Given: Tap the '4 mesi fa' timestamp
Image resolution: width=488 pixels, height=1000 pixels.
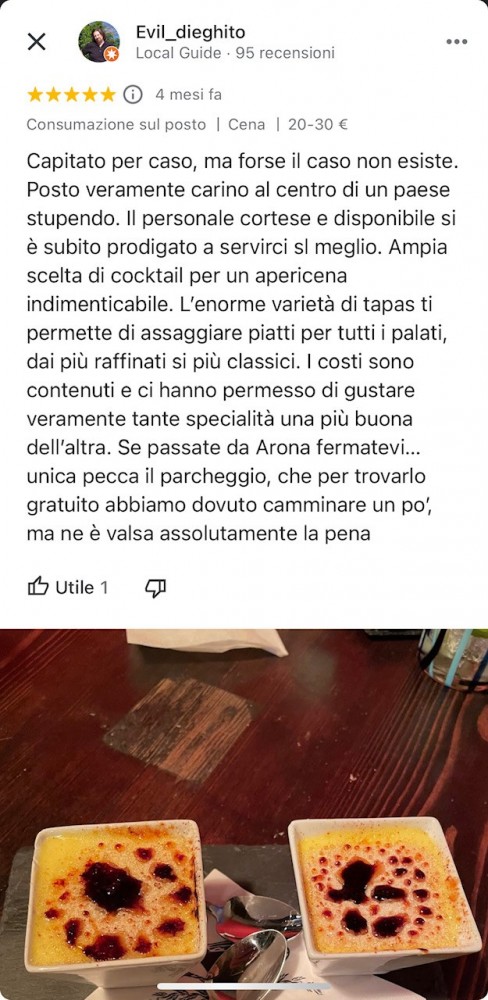Looking at the screenshot, I should pos(189,94).
